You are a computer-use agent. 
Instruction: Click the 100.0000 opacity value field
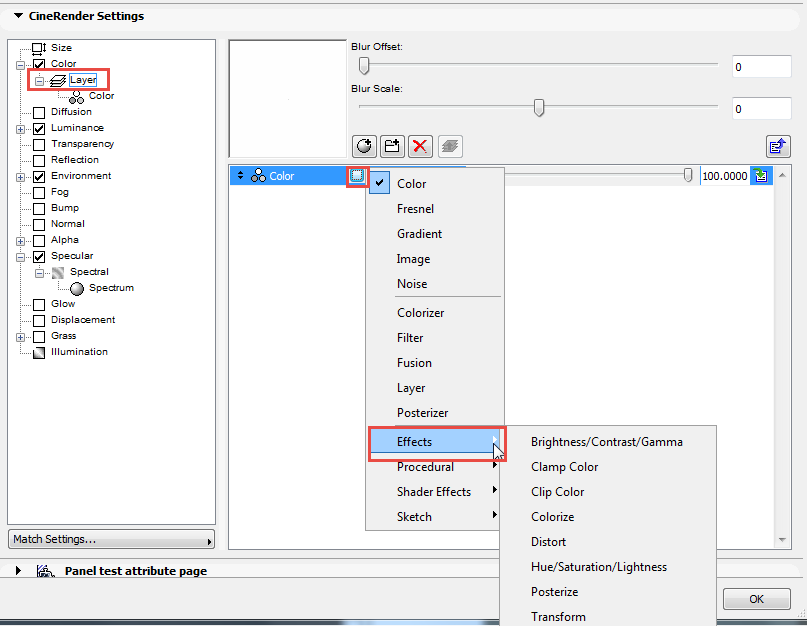[x=725, y=176]
